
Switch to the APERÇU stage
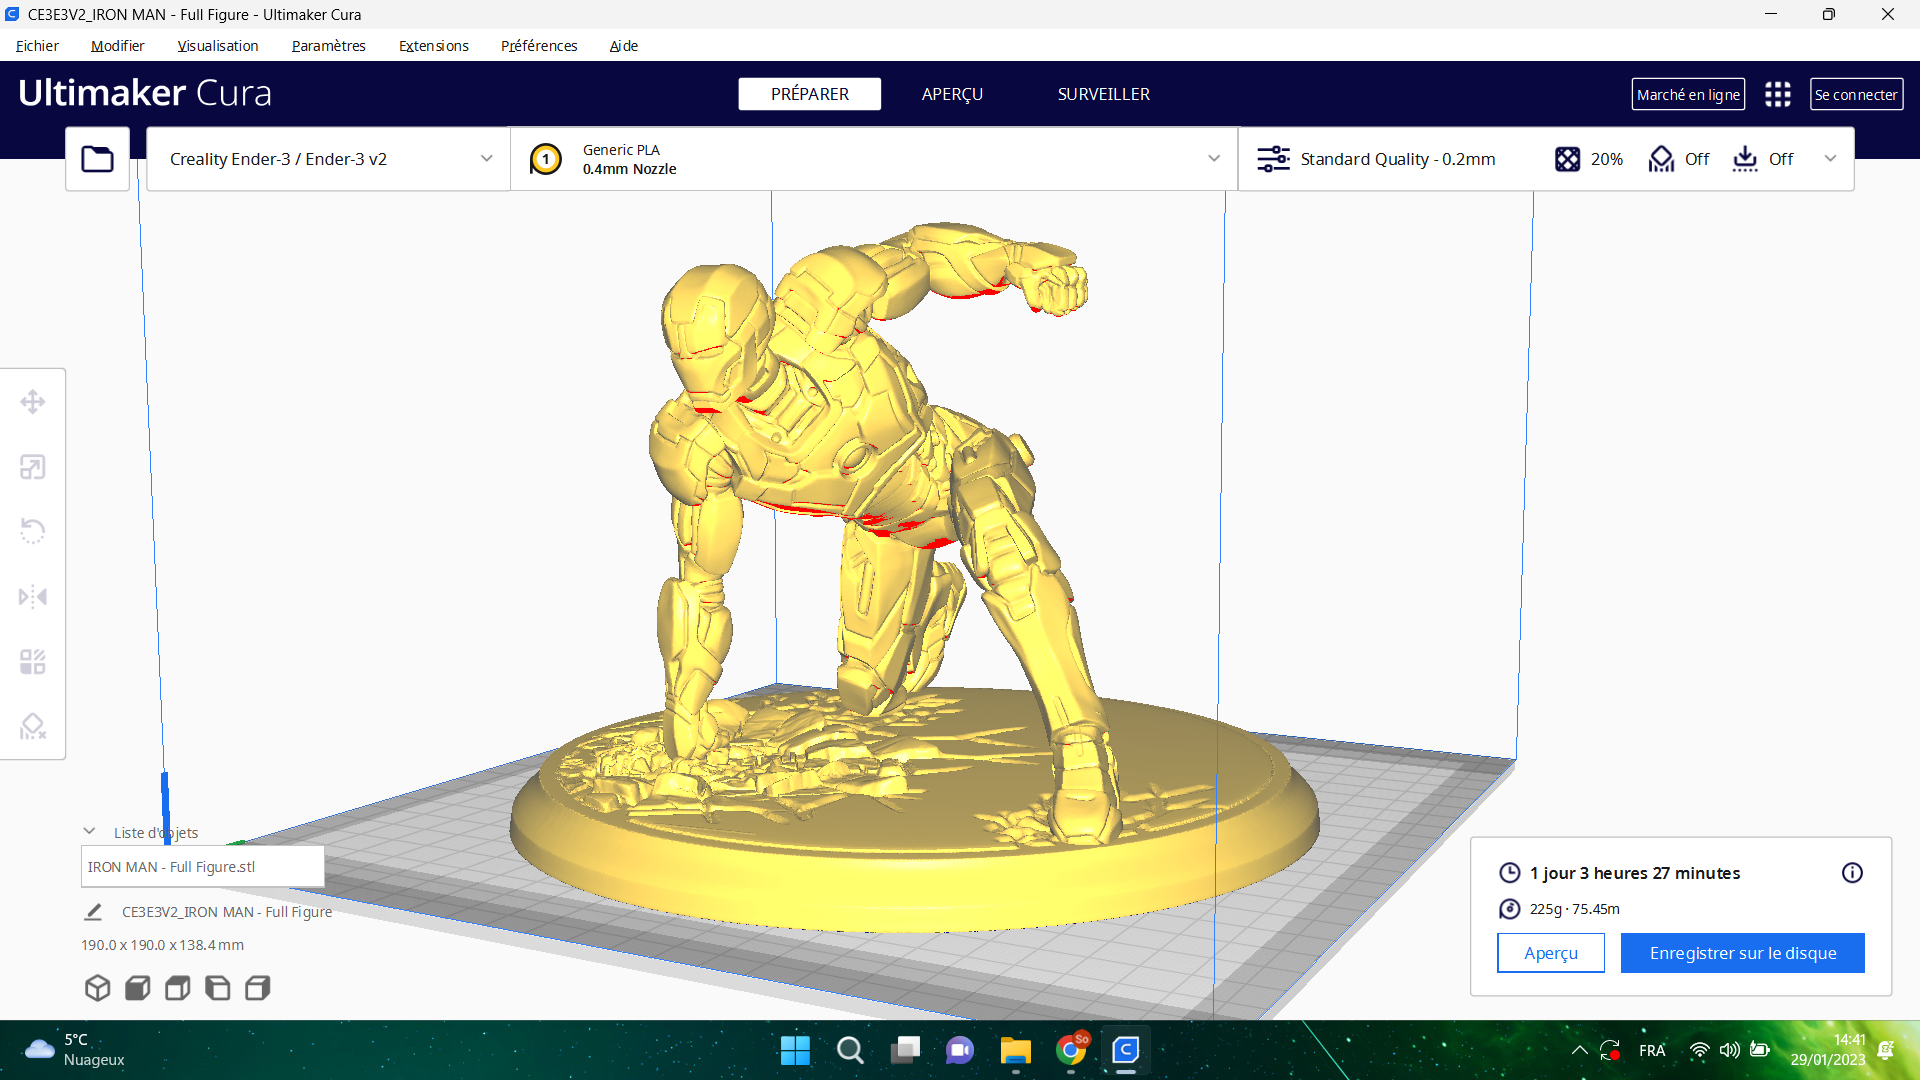[952, 94]
